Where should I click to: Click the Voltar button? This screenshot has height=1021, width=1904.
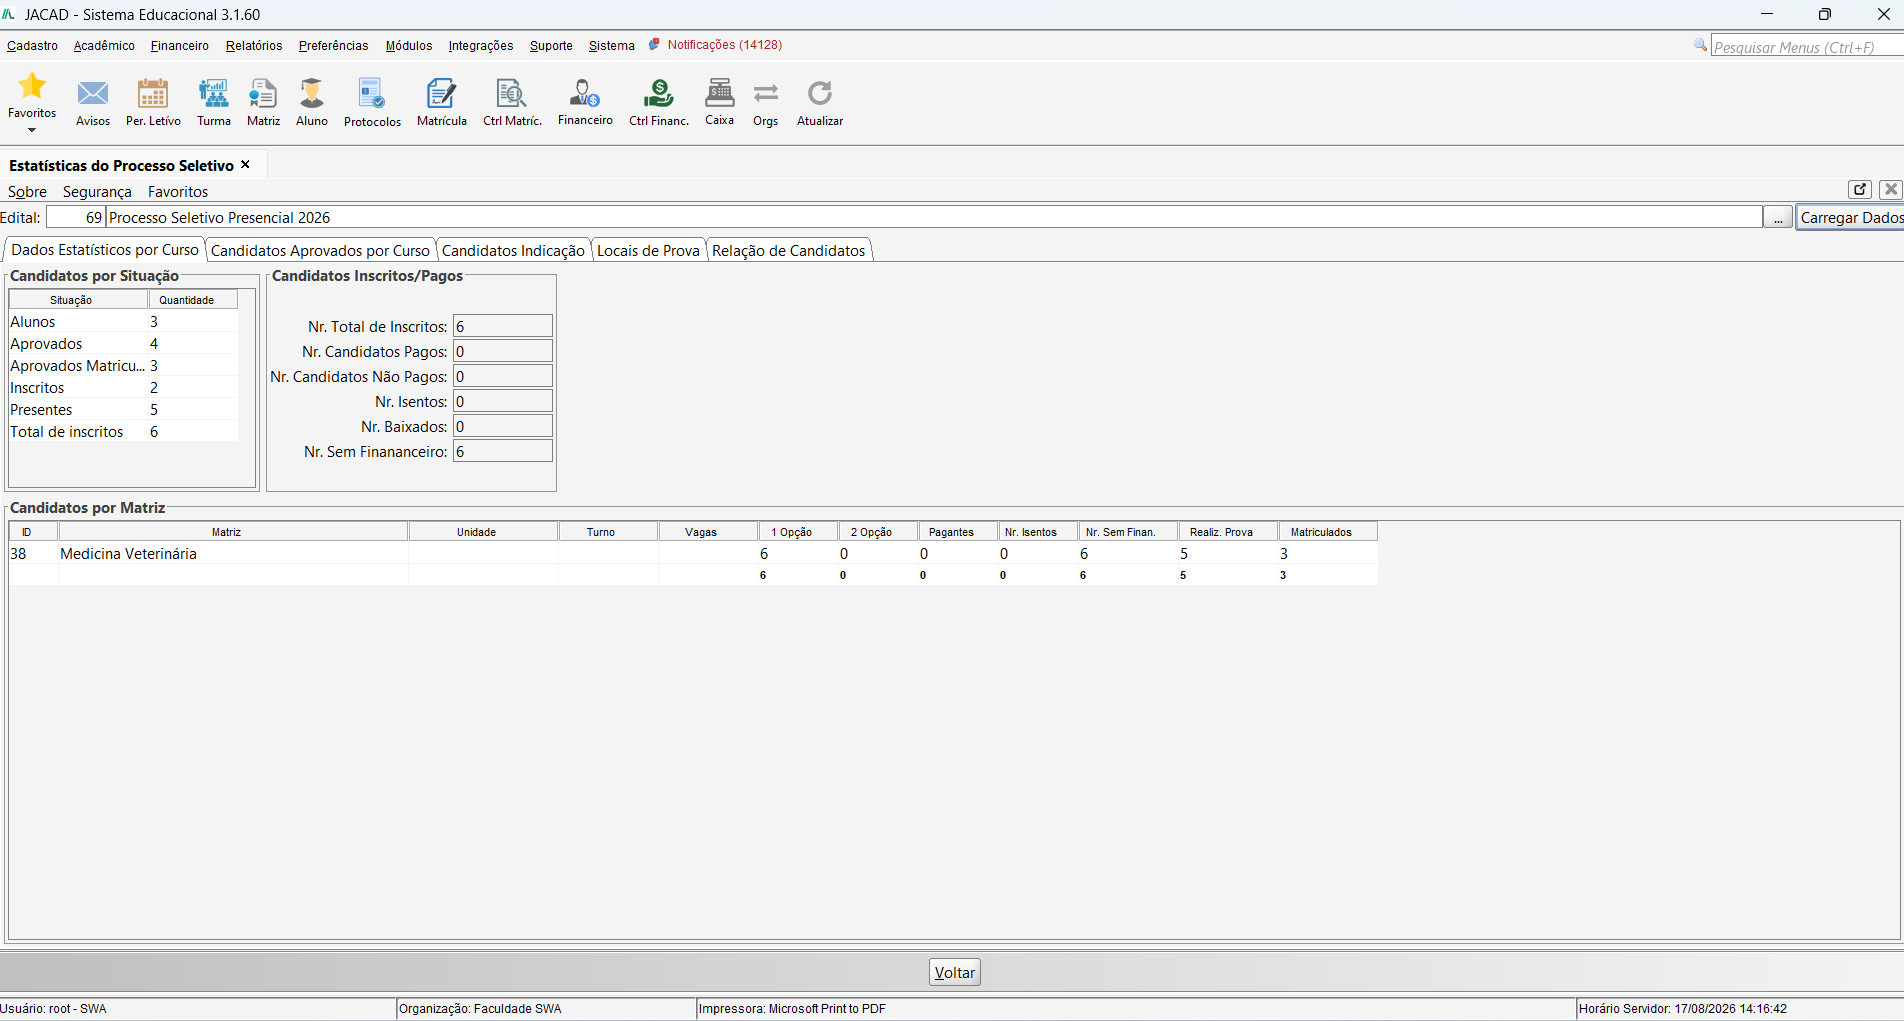[955, 972]
